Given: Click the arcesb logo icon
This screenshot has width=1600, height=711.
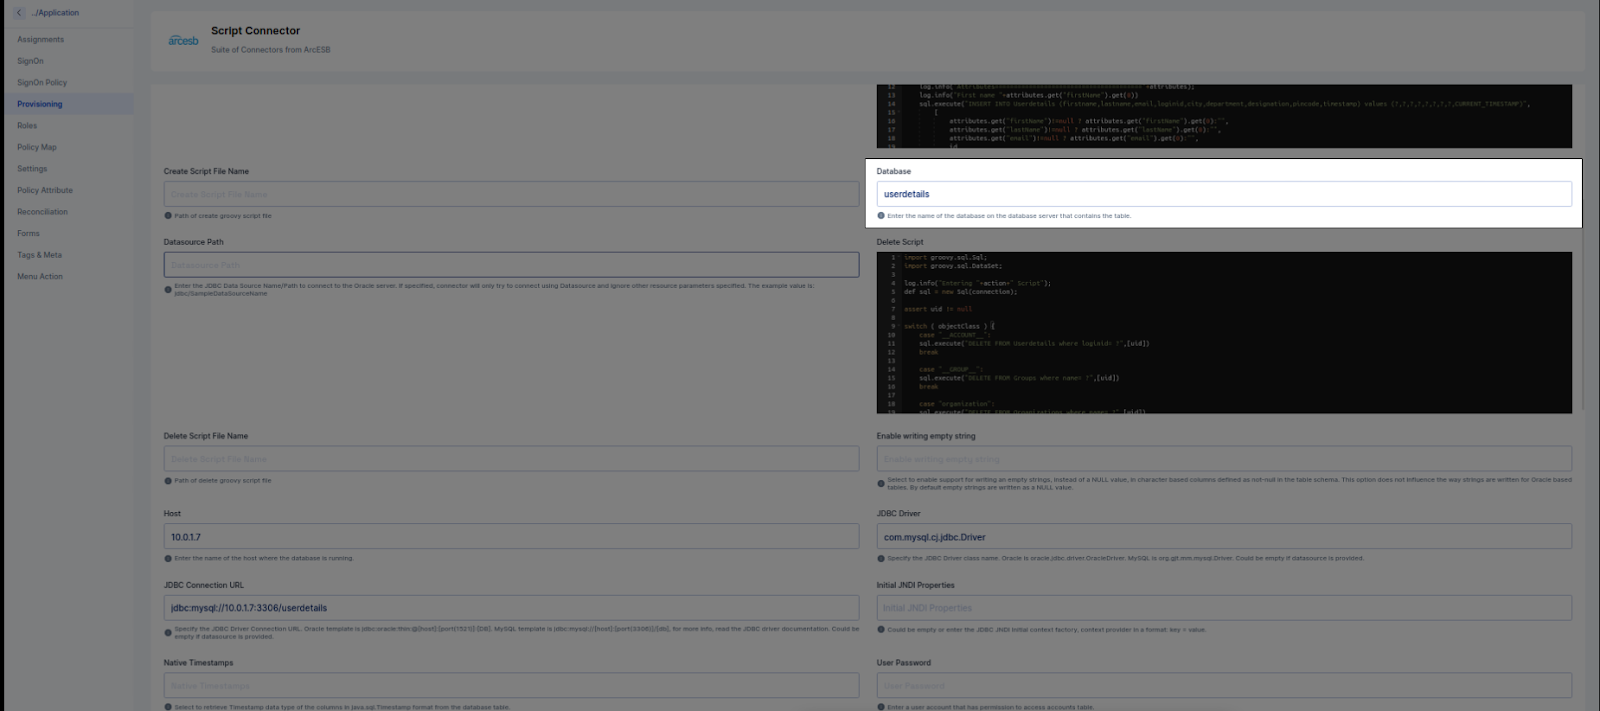Looking at the screenshot, I should (183, 40).
